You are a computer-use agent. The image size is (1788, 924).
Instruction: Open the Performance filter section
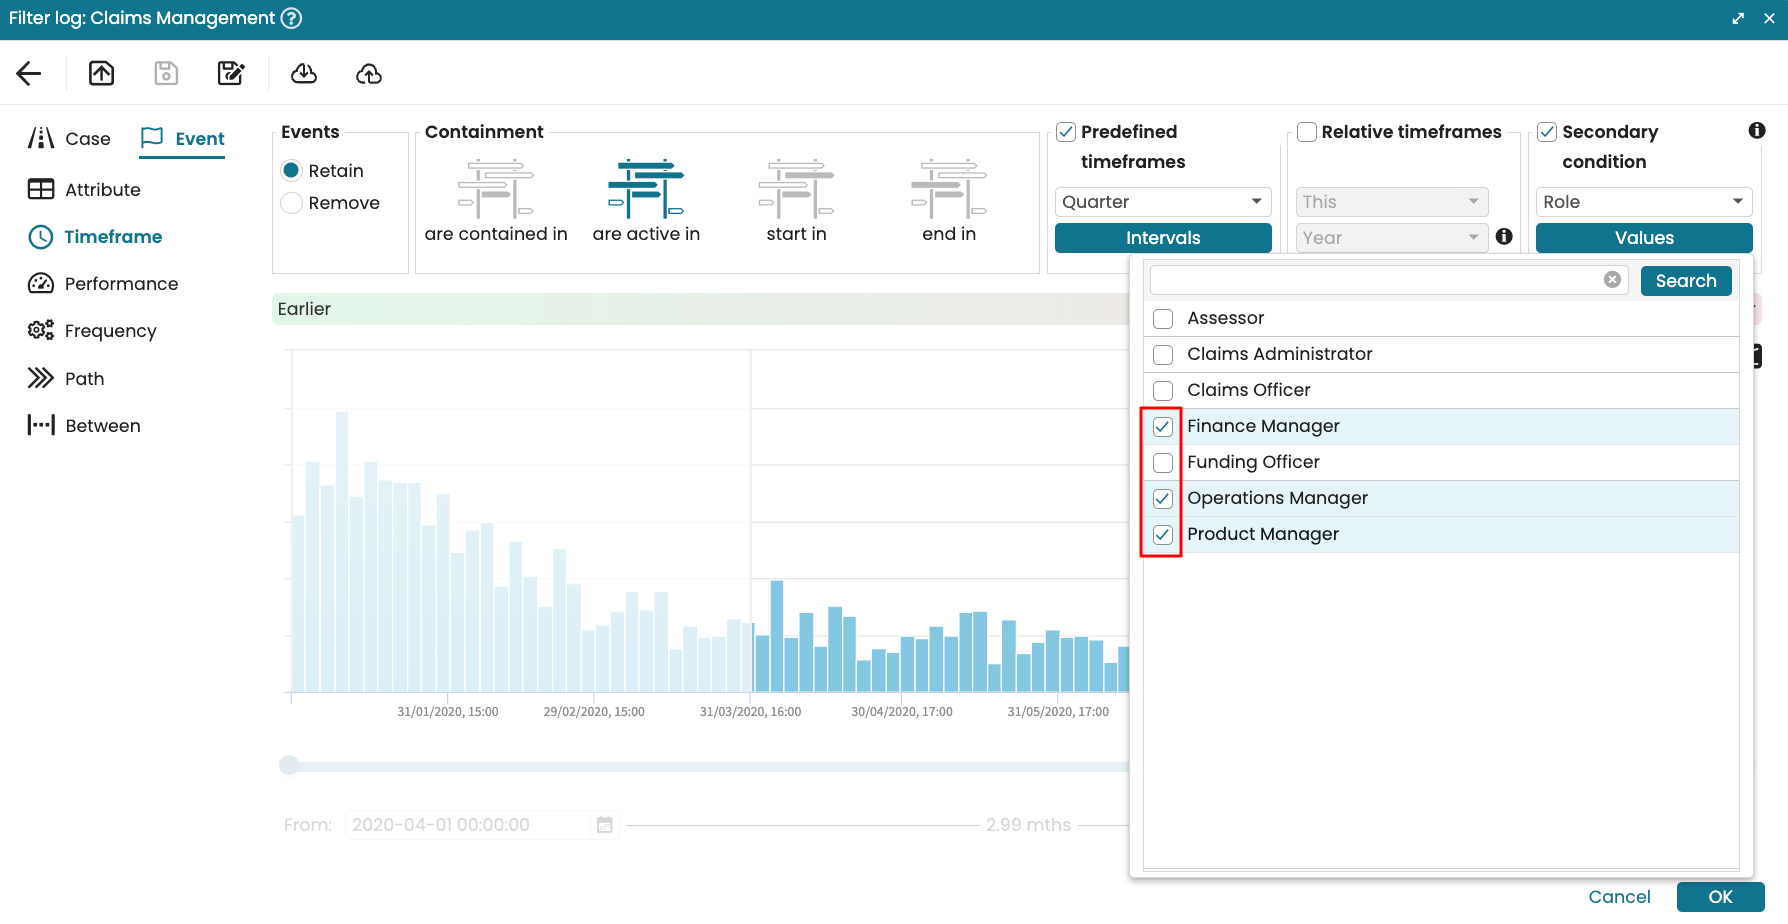click(x=103, y=284)
